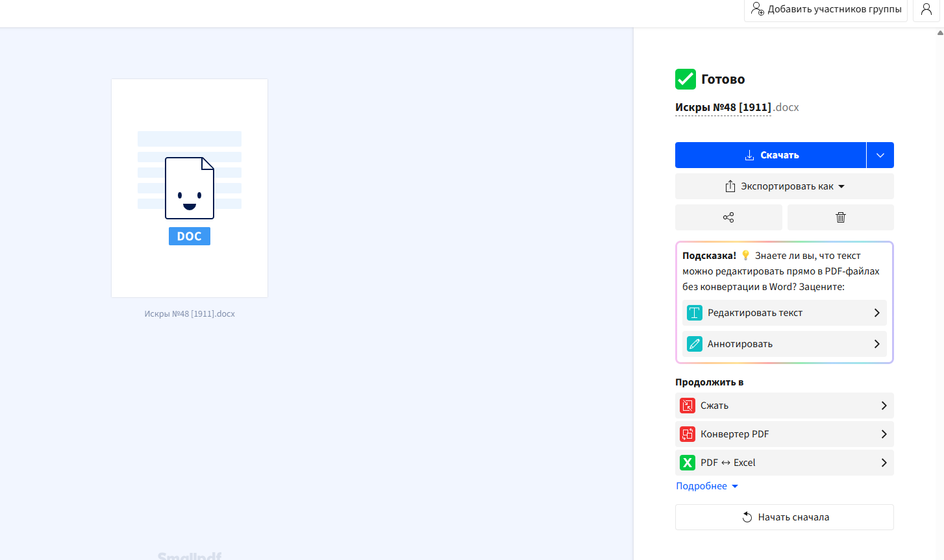This screenshot has height=560, width=944.
Task: Click the scrollbar up arrow at right edge
Action: [x=940, y=33]
